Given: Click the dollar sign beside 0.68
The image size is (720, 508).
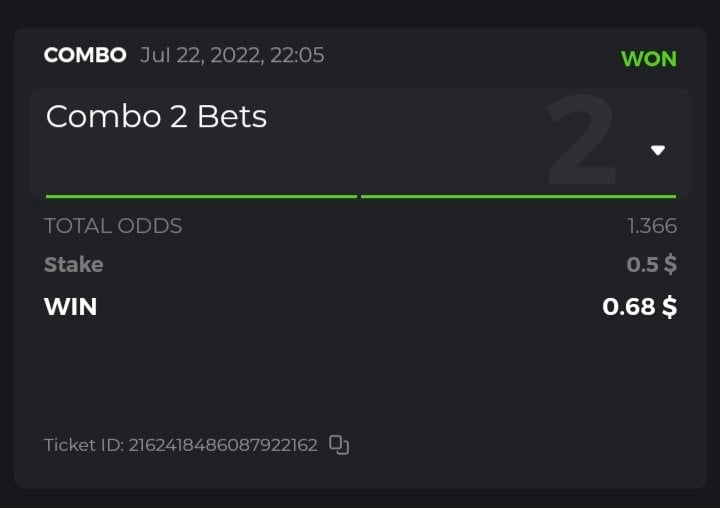Looking at the screenshot, I should (670, 307).
